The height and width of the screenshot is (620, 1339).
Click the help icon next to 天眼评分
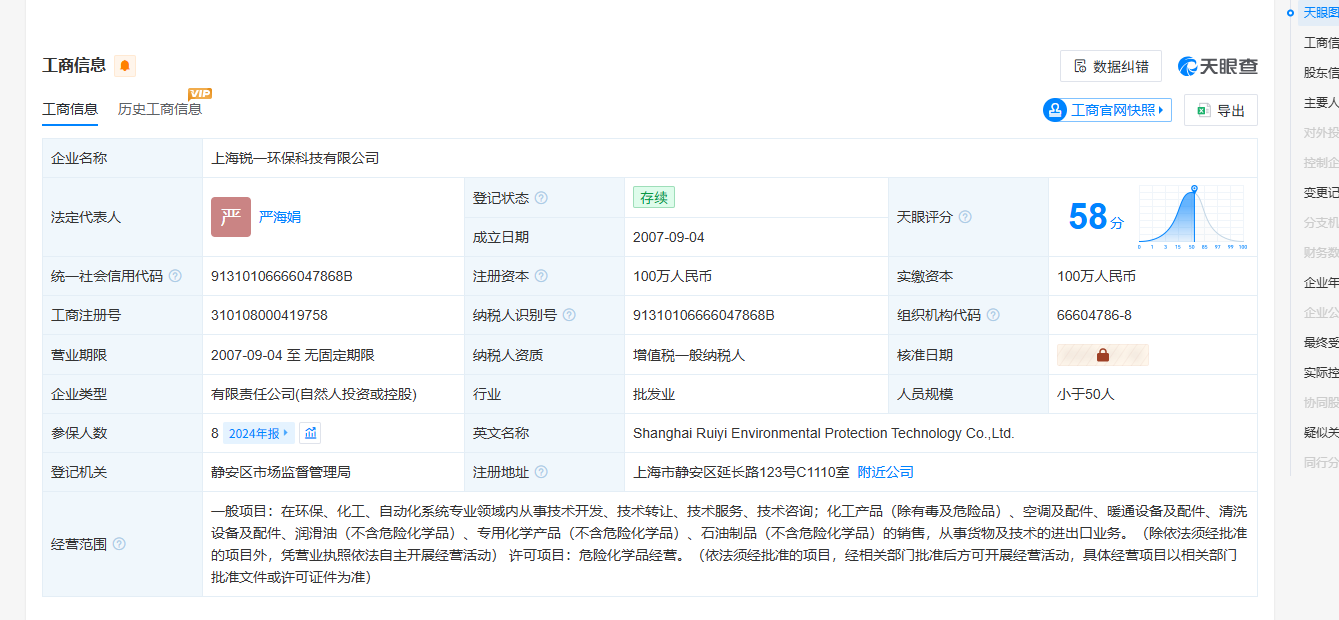pyautogui.click(x=965, y=217)
